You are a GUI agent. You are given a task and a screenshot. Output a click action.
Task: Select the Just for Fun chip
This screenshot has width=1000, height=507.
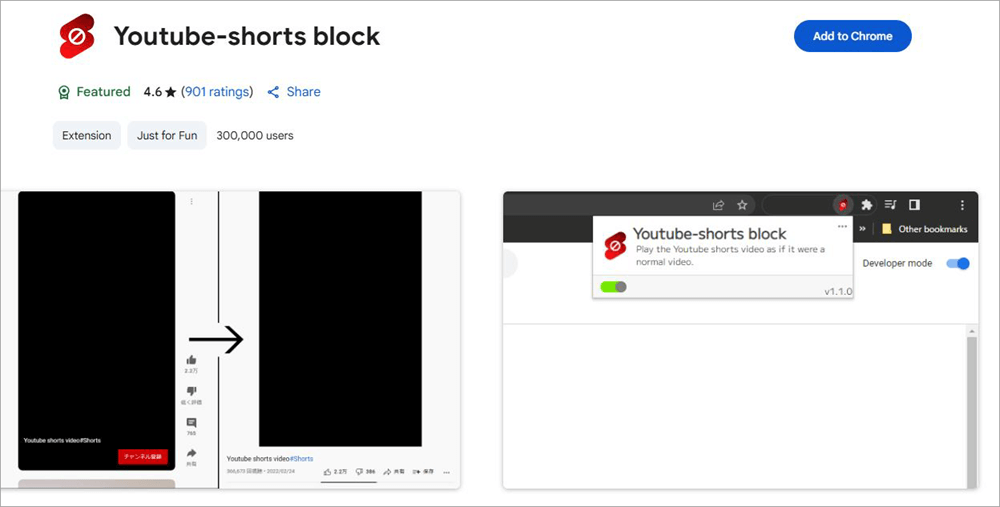[167, 135]
